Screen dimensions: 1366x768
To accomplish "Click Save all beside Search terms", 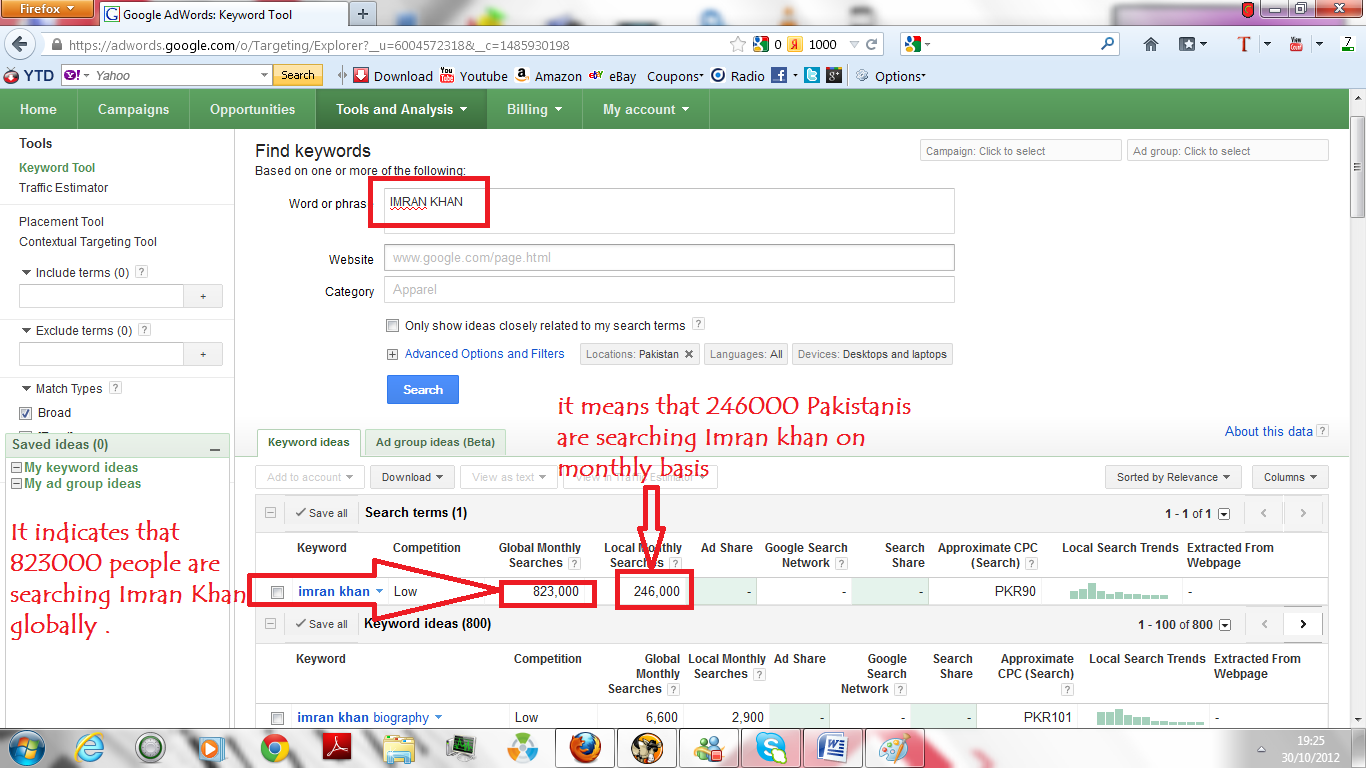I will (x=321, y=513).
